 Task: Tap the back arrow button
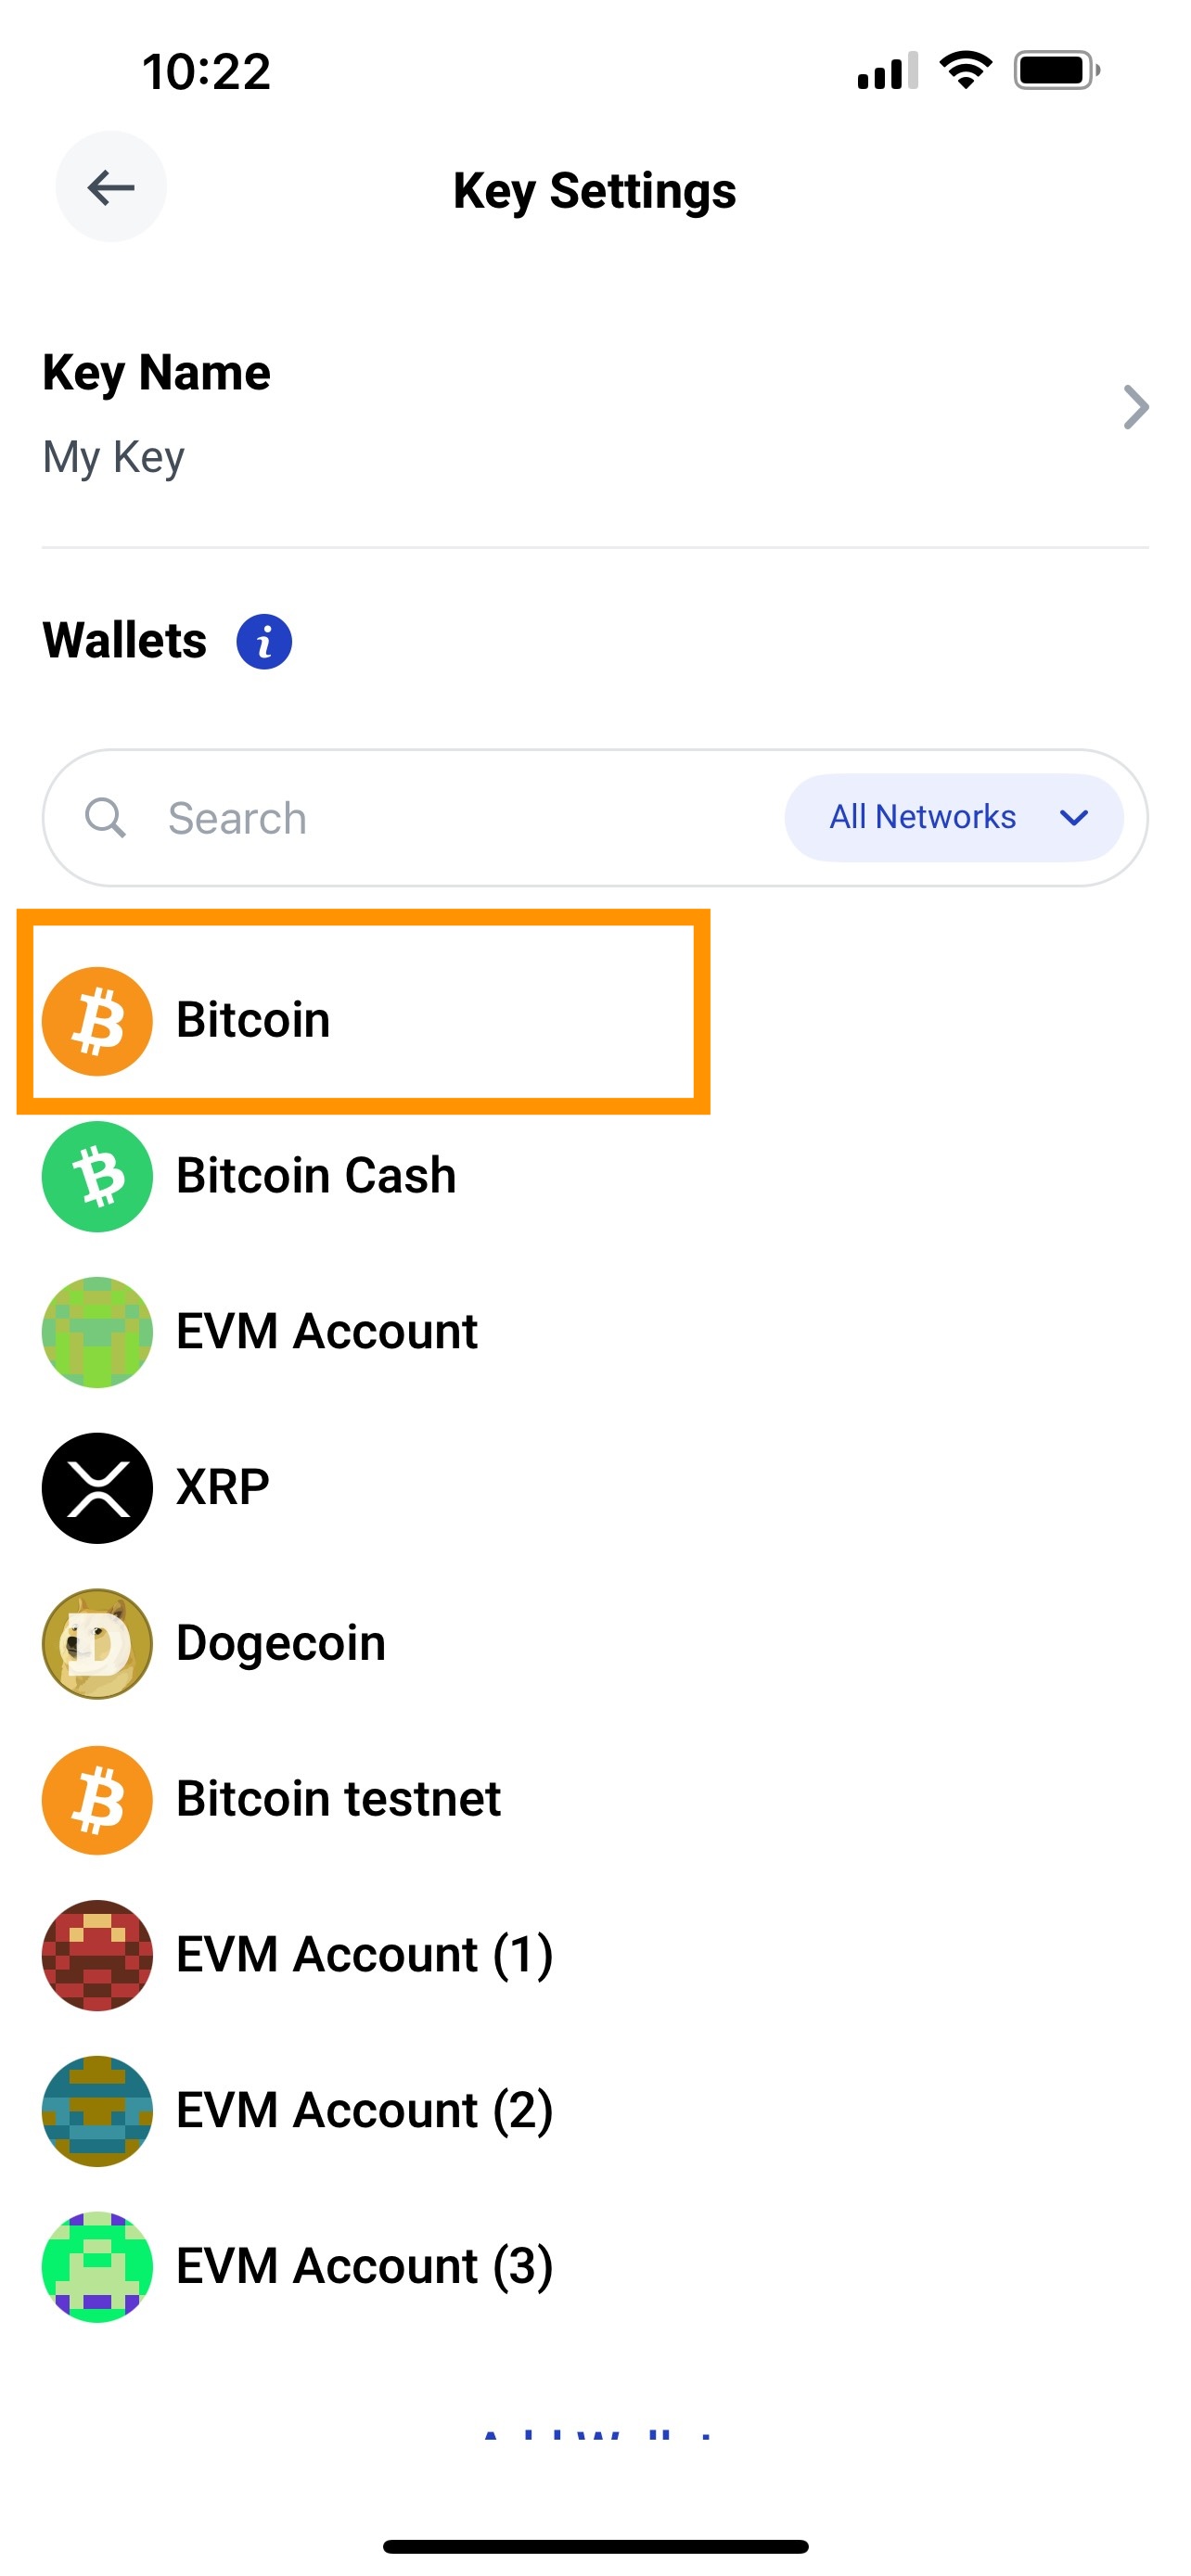[110, 187]
